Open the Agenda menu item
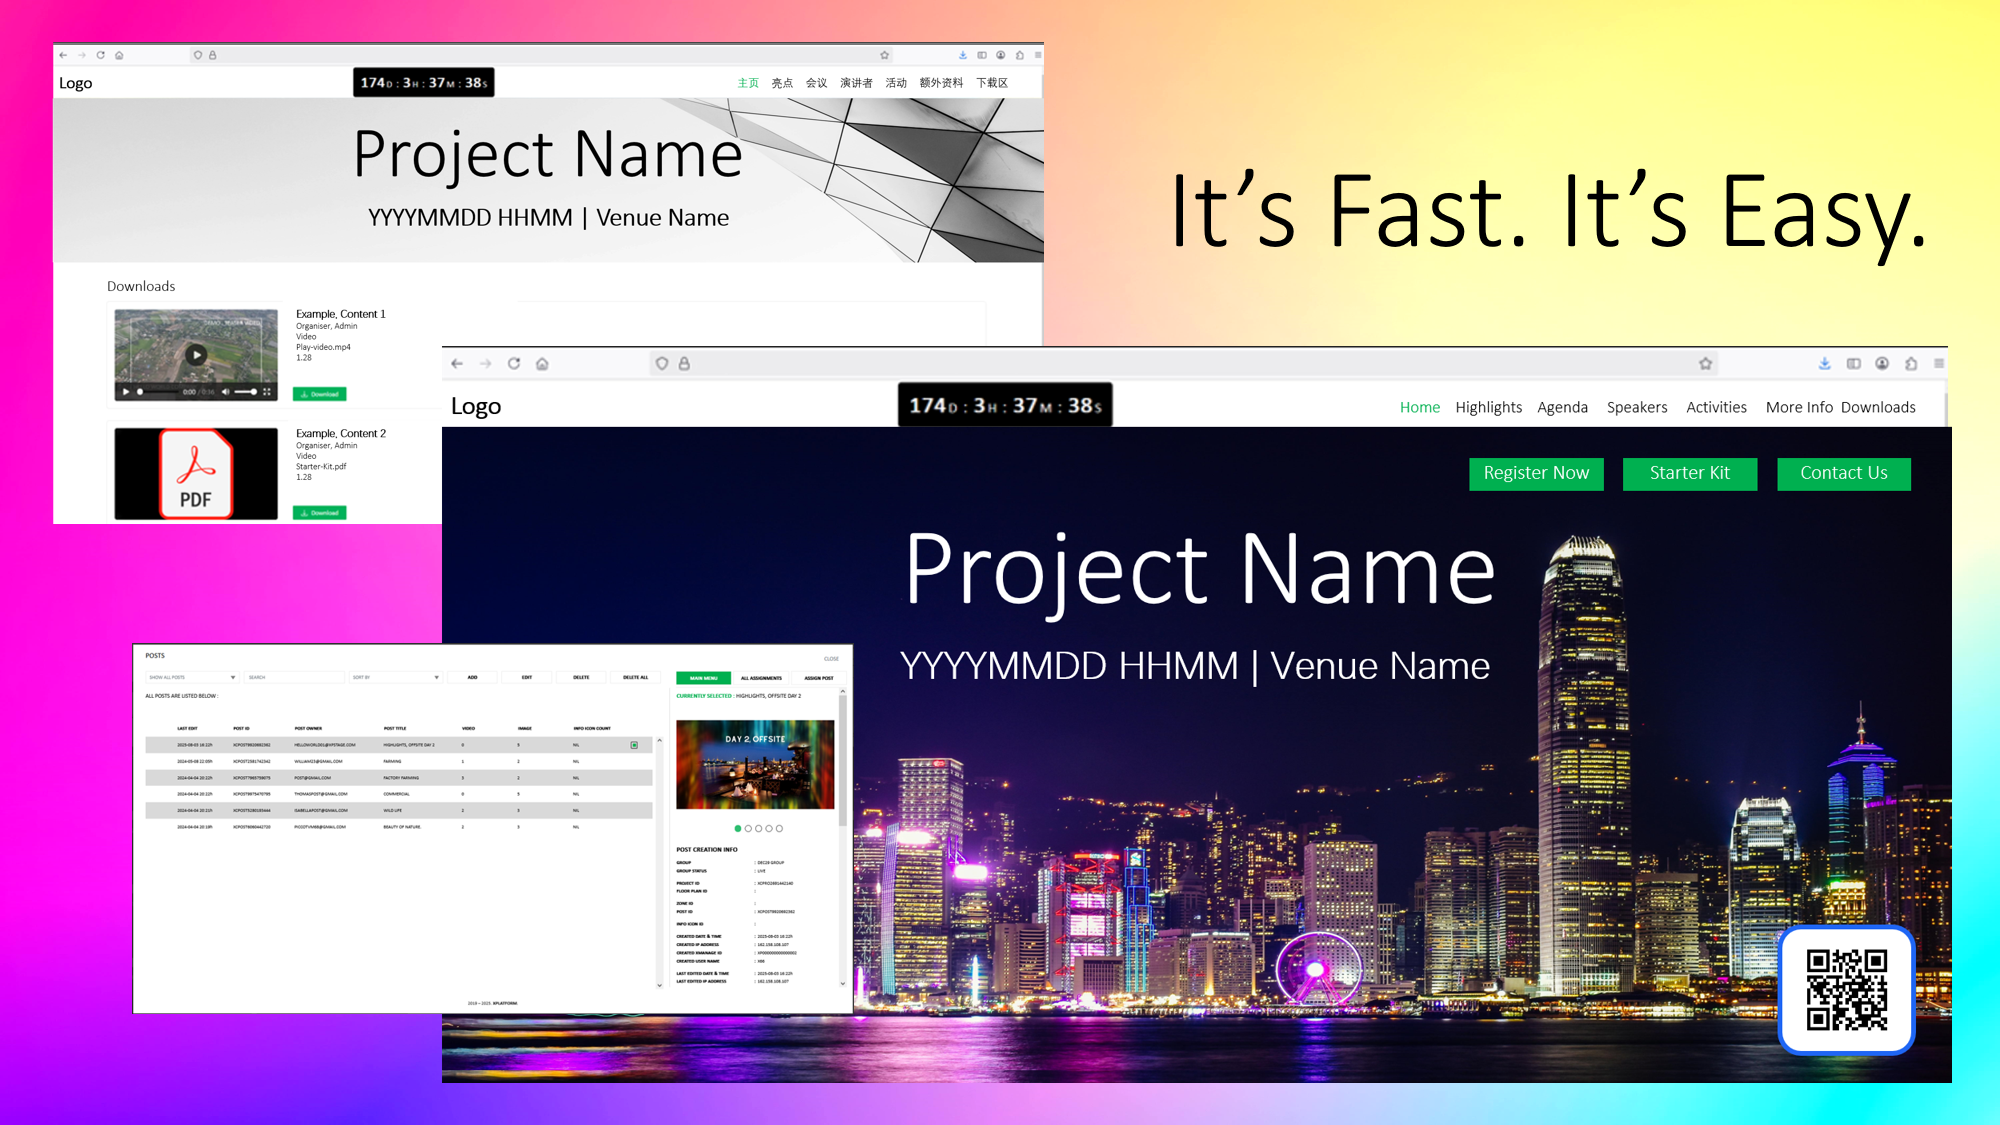This screenshot has width=2000, height=1125. (1562, 407)
